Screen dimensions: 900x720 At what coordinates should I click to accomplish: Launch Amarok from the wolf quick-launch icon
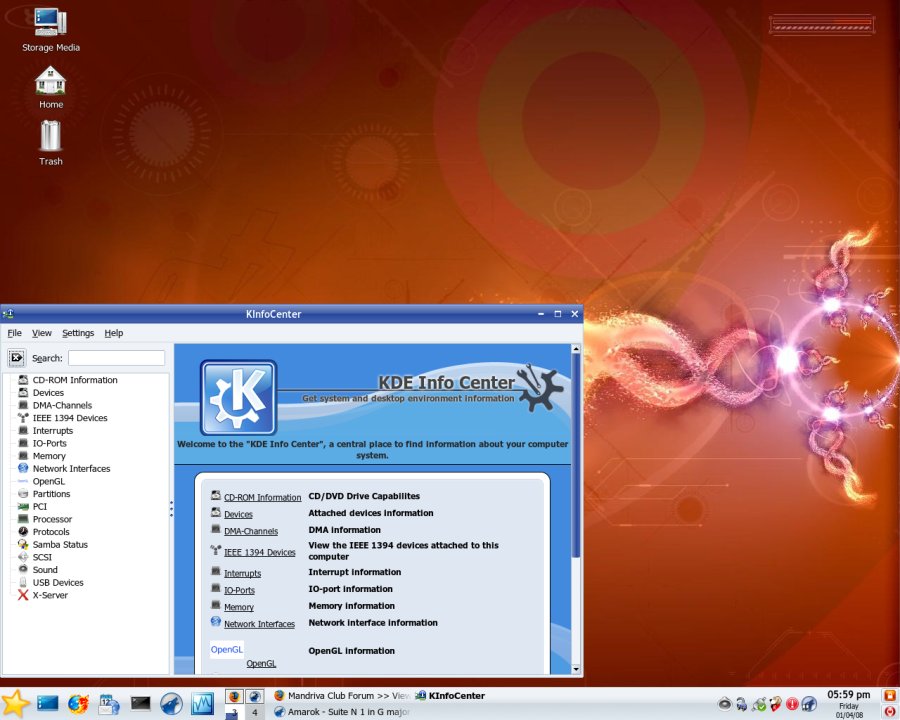coord(171,703)
